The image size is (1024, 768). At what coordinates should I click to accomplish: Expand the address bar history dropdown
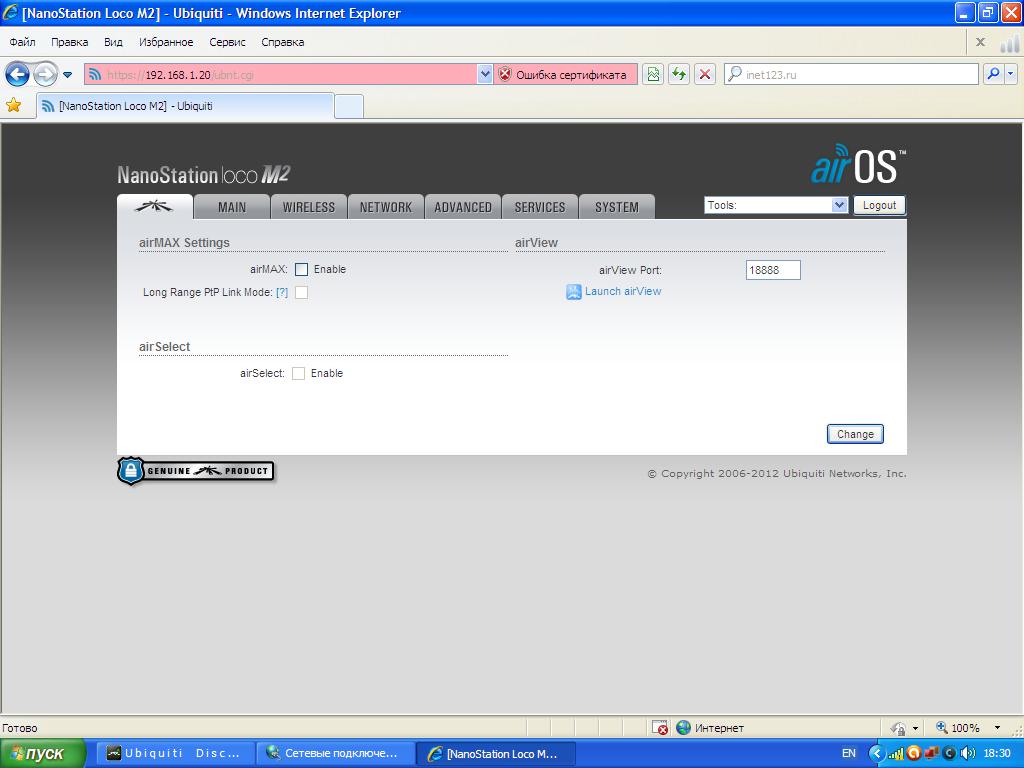click(x=485, y=74)
